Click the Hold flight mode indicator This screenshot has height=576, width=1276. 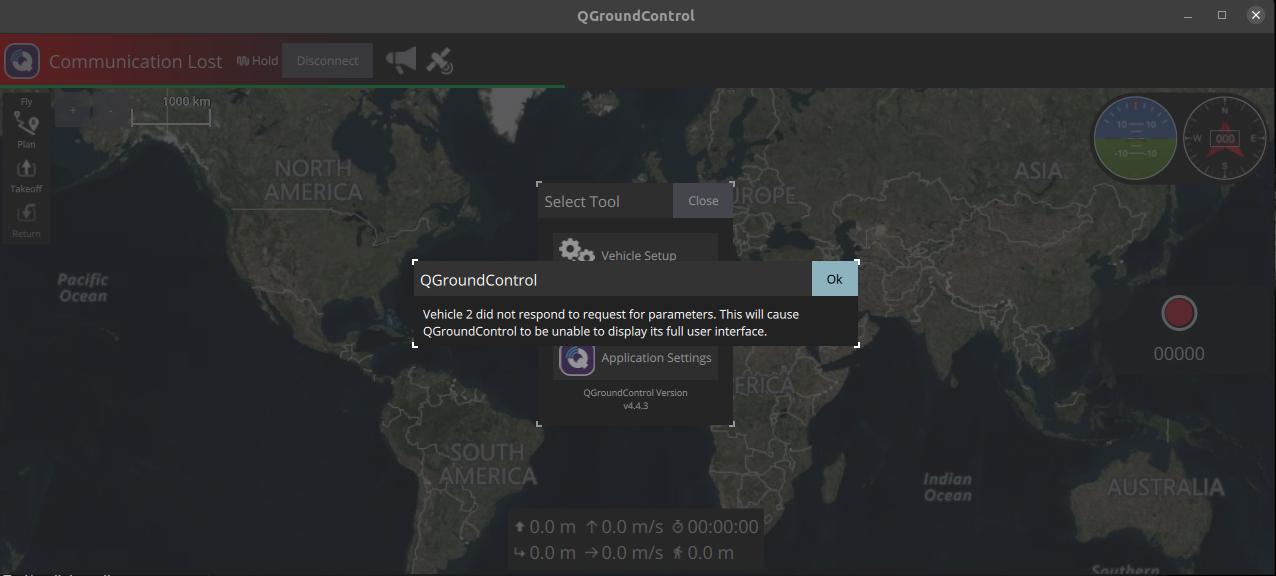click(258, 61)
